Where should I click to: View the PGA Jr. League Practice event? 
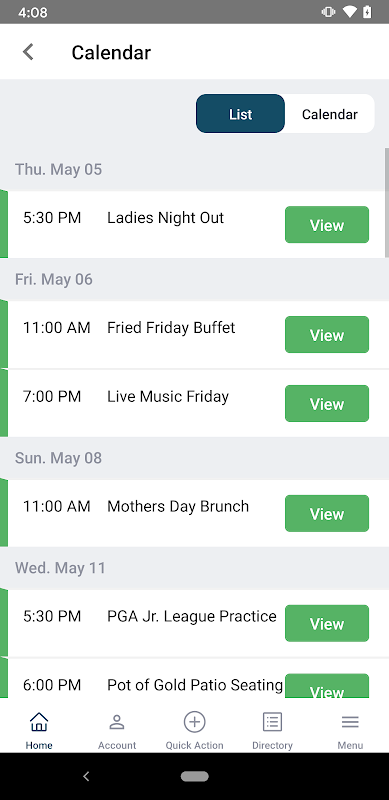point(327,623)
